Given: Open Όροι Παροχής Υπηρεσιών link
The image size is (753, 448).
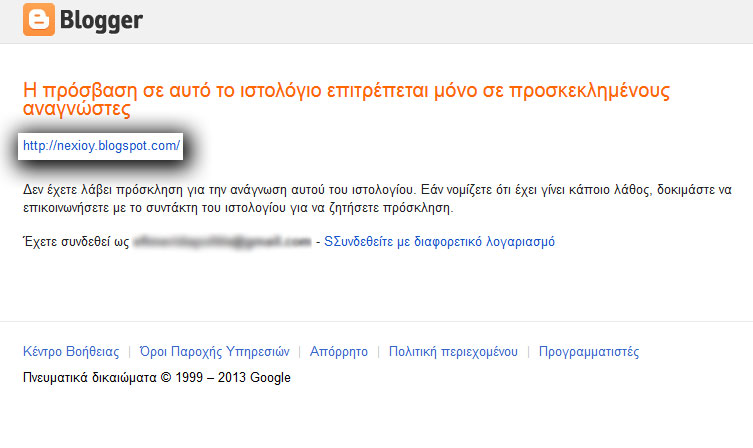Looking at the screenshot, I should 214,351.
